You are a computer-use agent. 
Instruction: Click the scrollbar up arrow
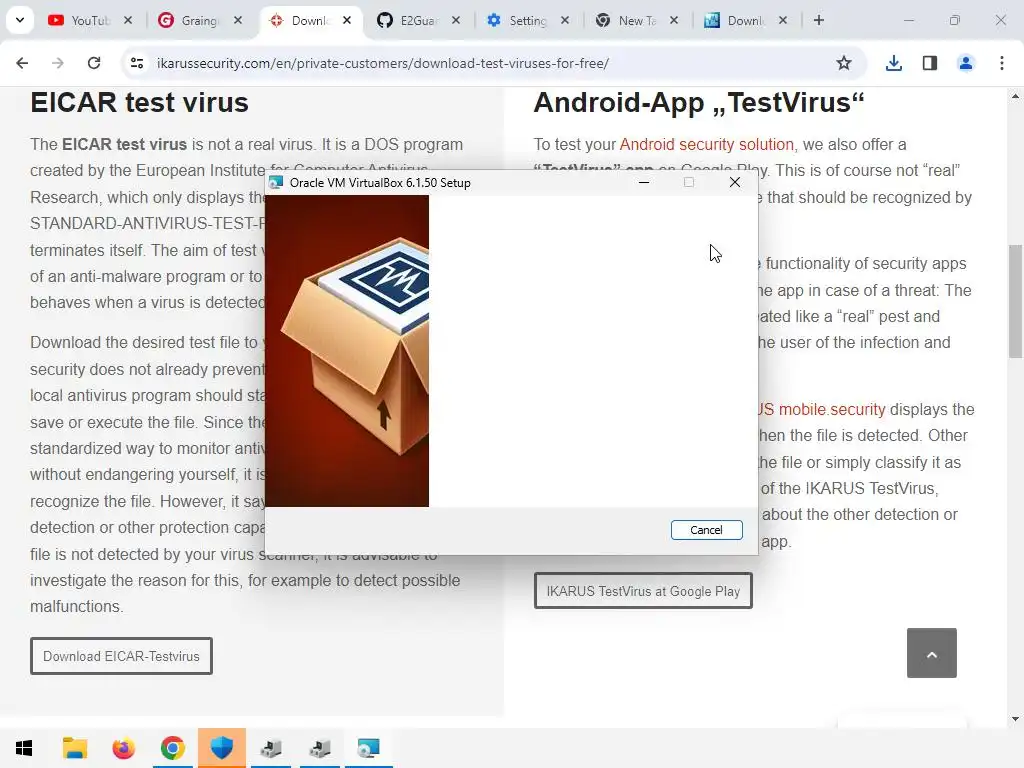[x=1016, y=96]
